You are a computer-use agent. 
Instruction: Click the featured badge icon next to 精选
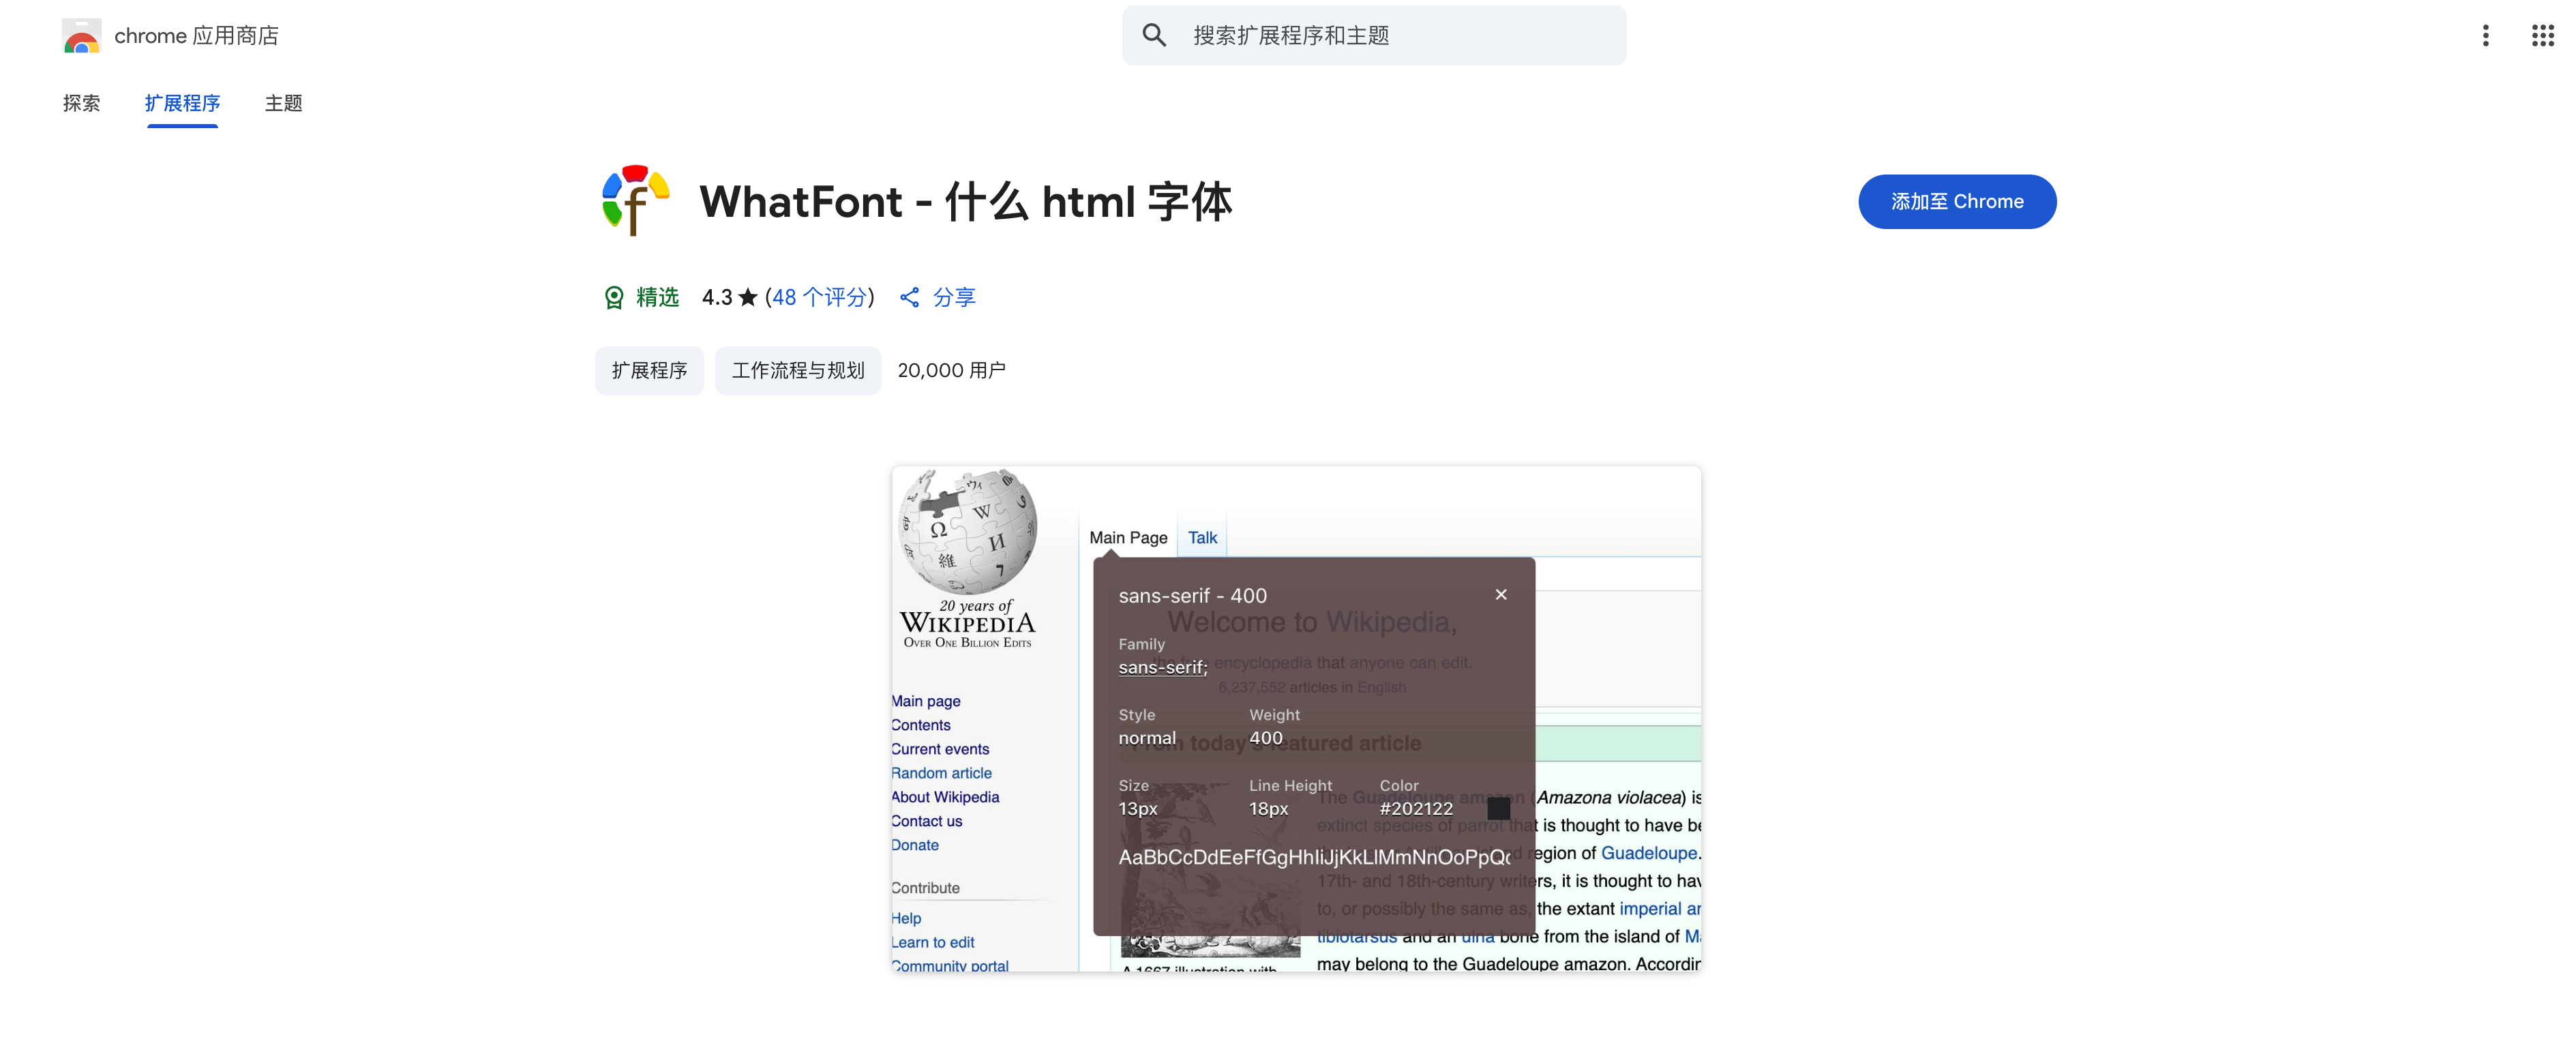[613, 297]
